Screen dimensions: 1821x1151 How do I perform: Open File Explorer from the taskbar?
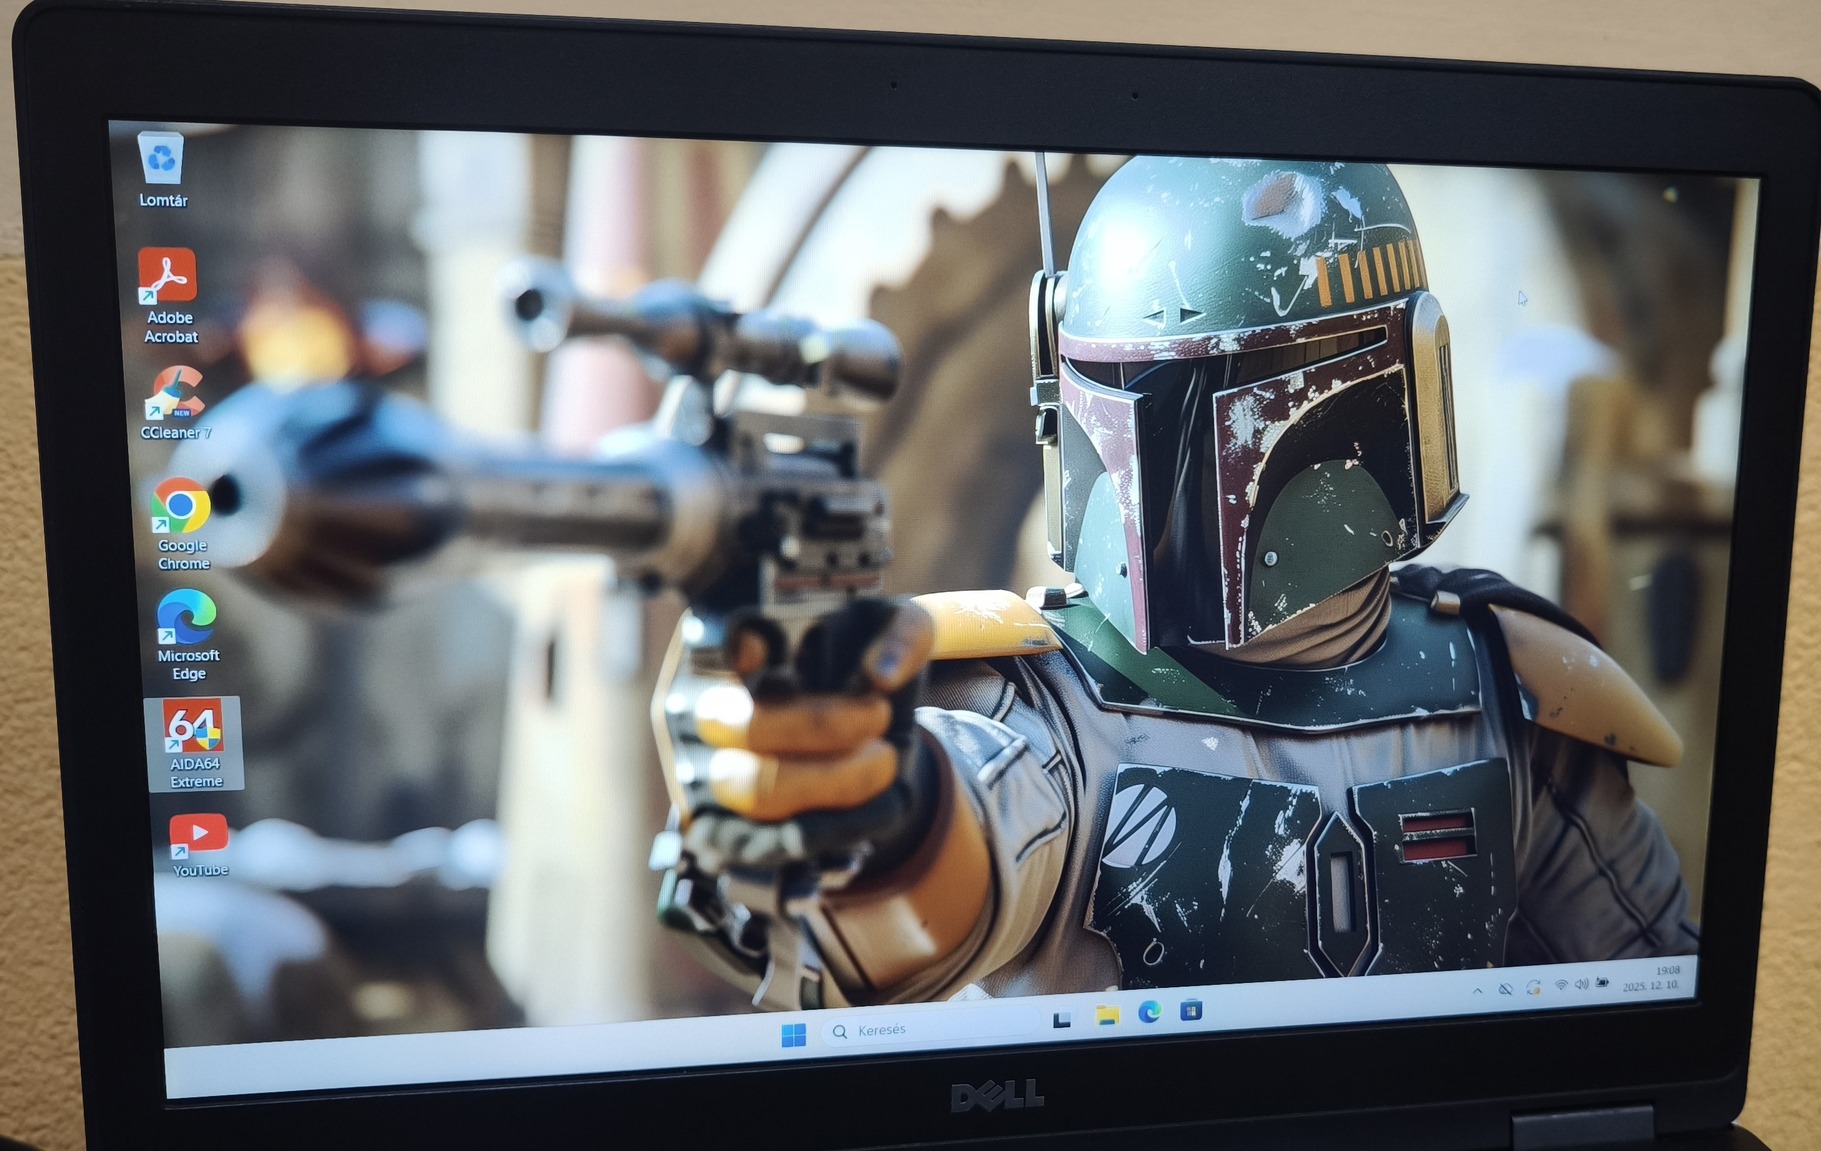tap(1106, 1016)
